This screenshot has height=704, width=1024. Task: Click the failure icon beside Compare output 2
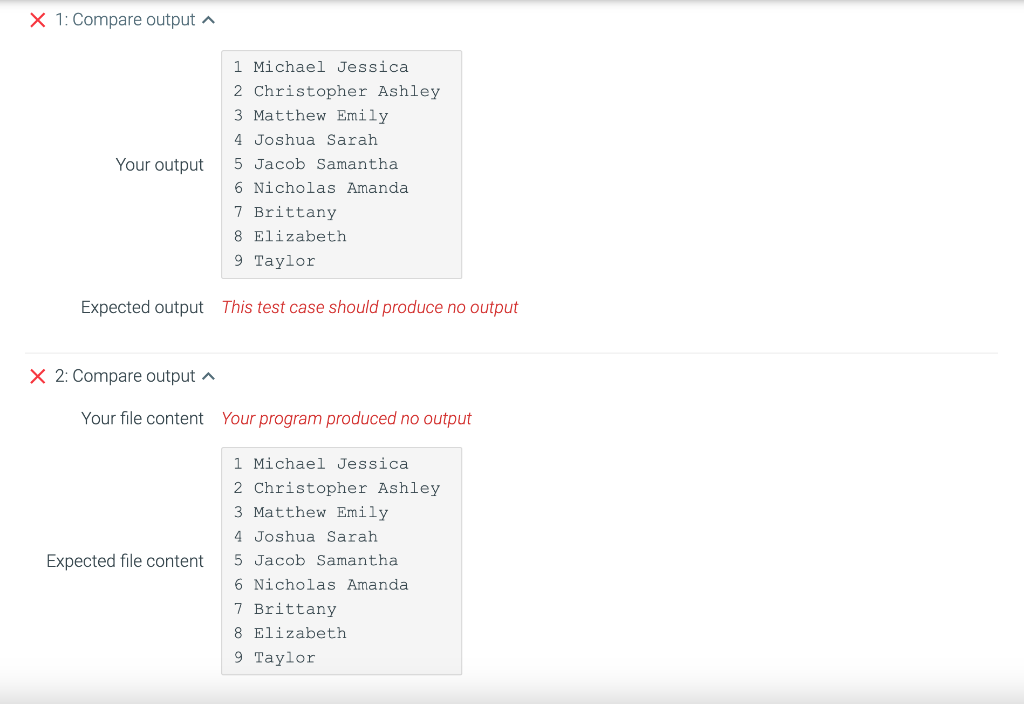tap(38, 376)
